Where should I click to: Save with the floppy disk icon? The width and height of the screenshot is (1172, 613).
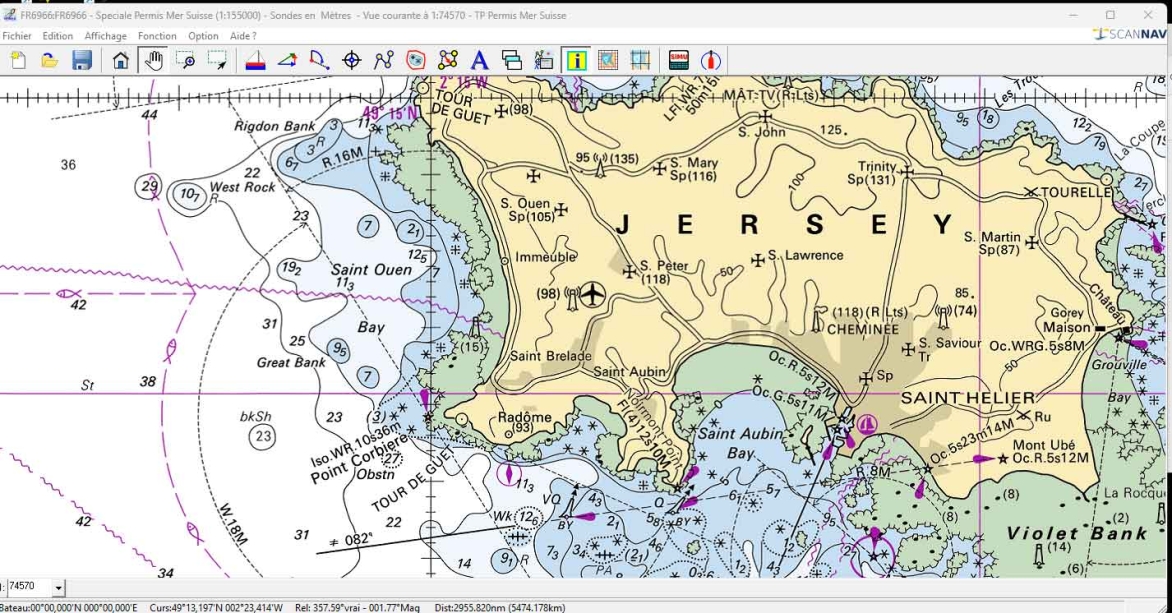pos(81,61)
